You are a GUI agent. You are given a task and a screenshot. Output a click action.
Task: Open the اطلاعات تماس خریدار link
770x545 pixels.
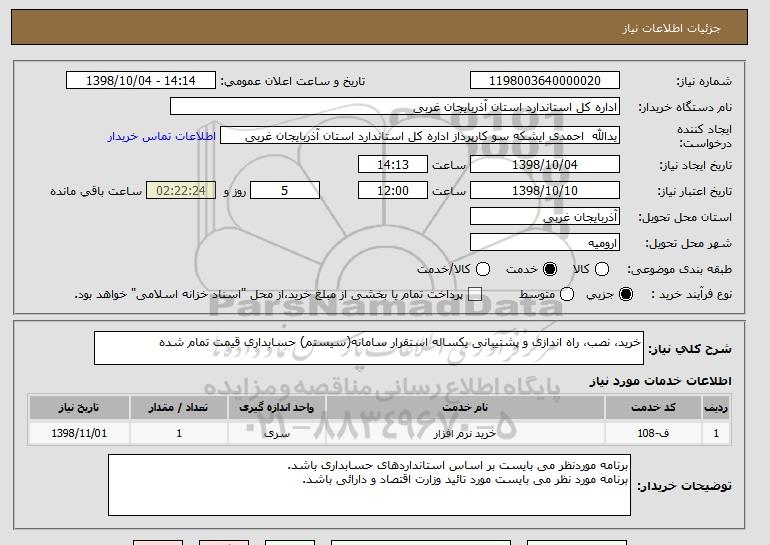pos(162,136)
